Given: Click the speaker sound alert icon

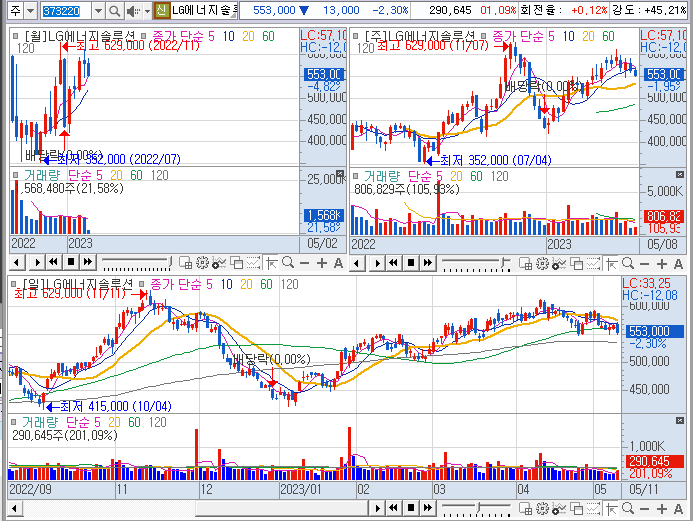Looking at the screenshot, I should point(132,11).
